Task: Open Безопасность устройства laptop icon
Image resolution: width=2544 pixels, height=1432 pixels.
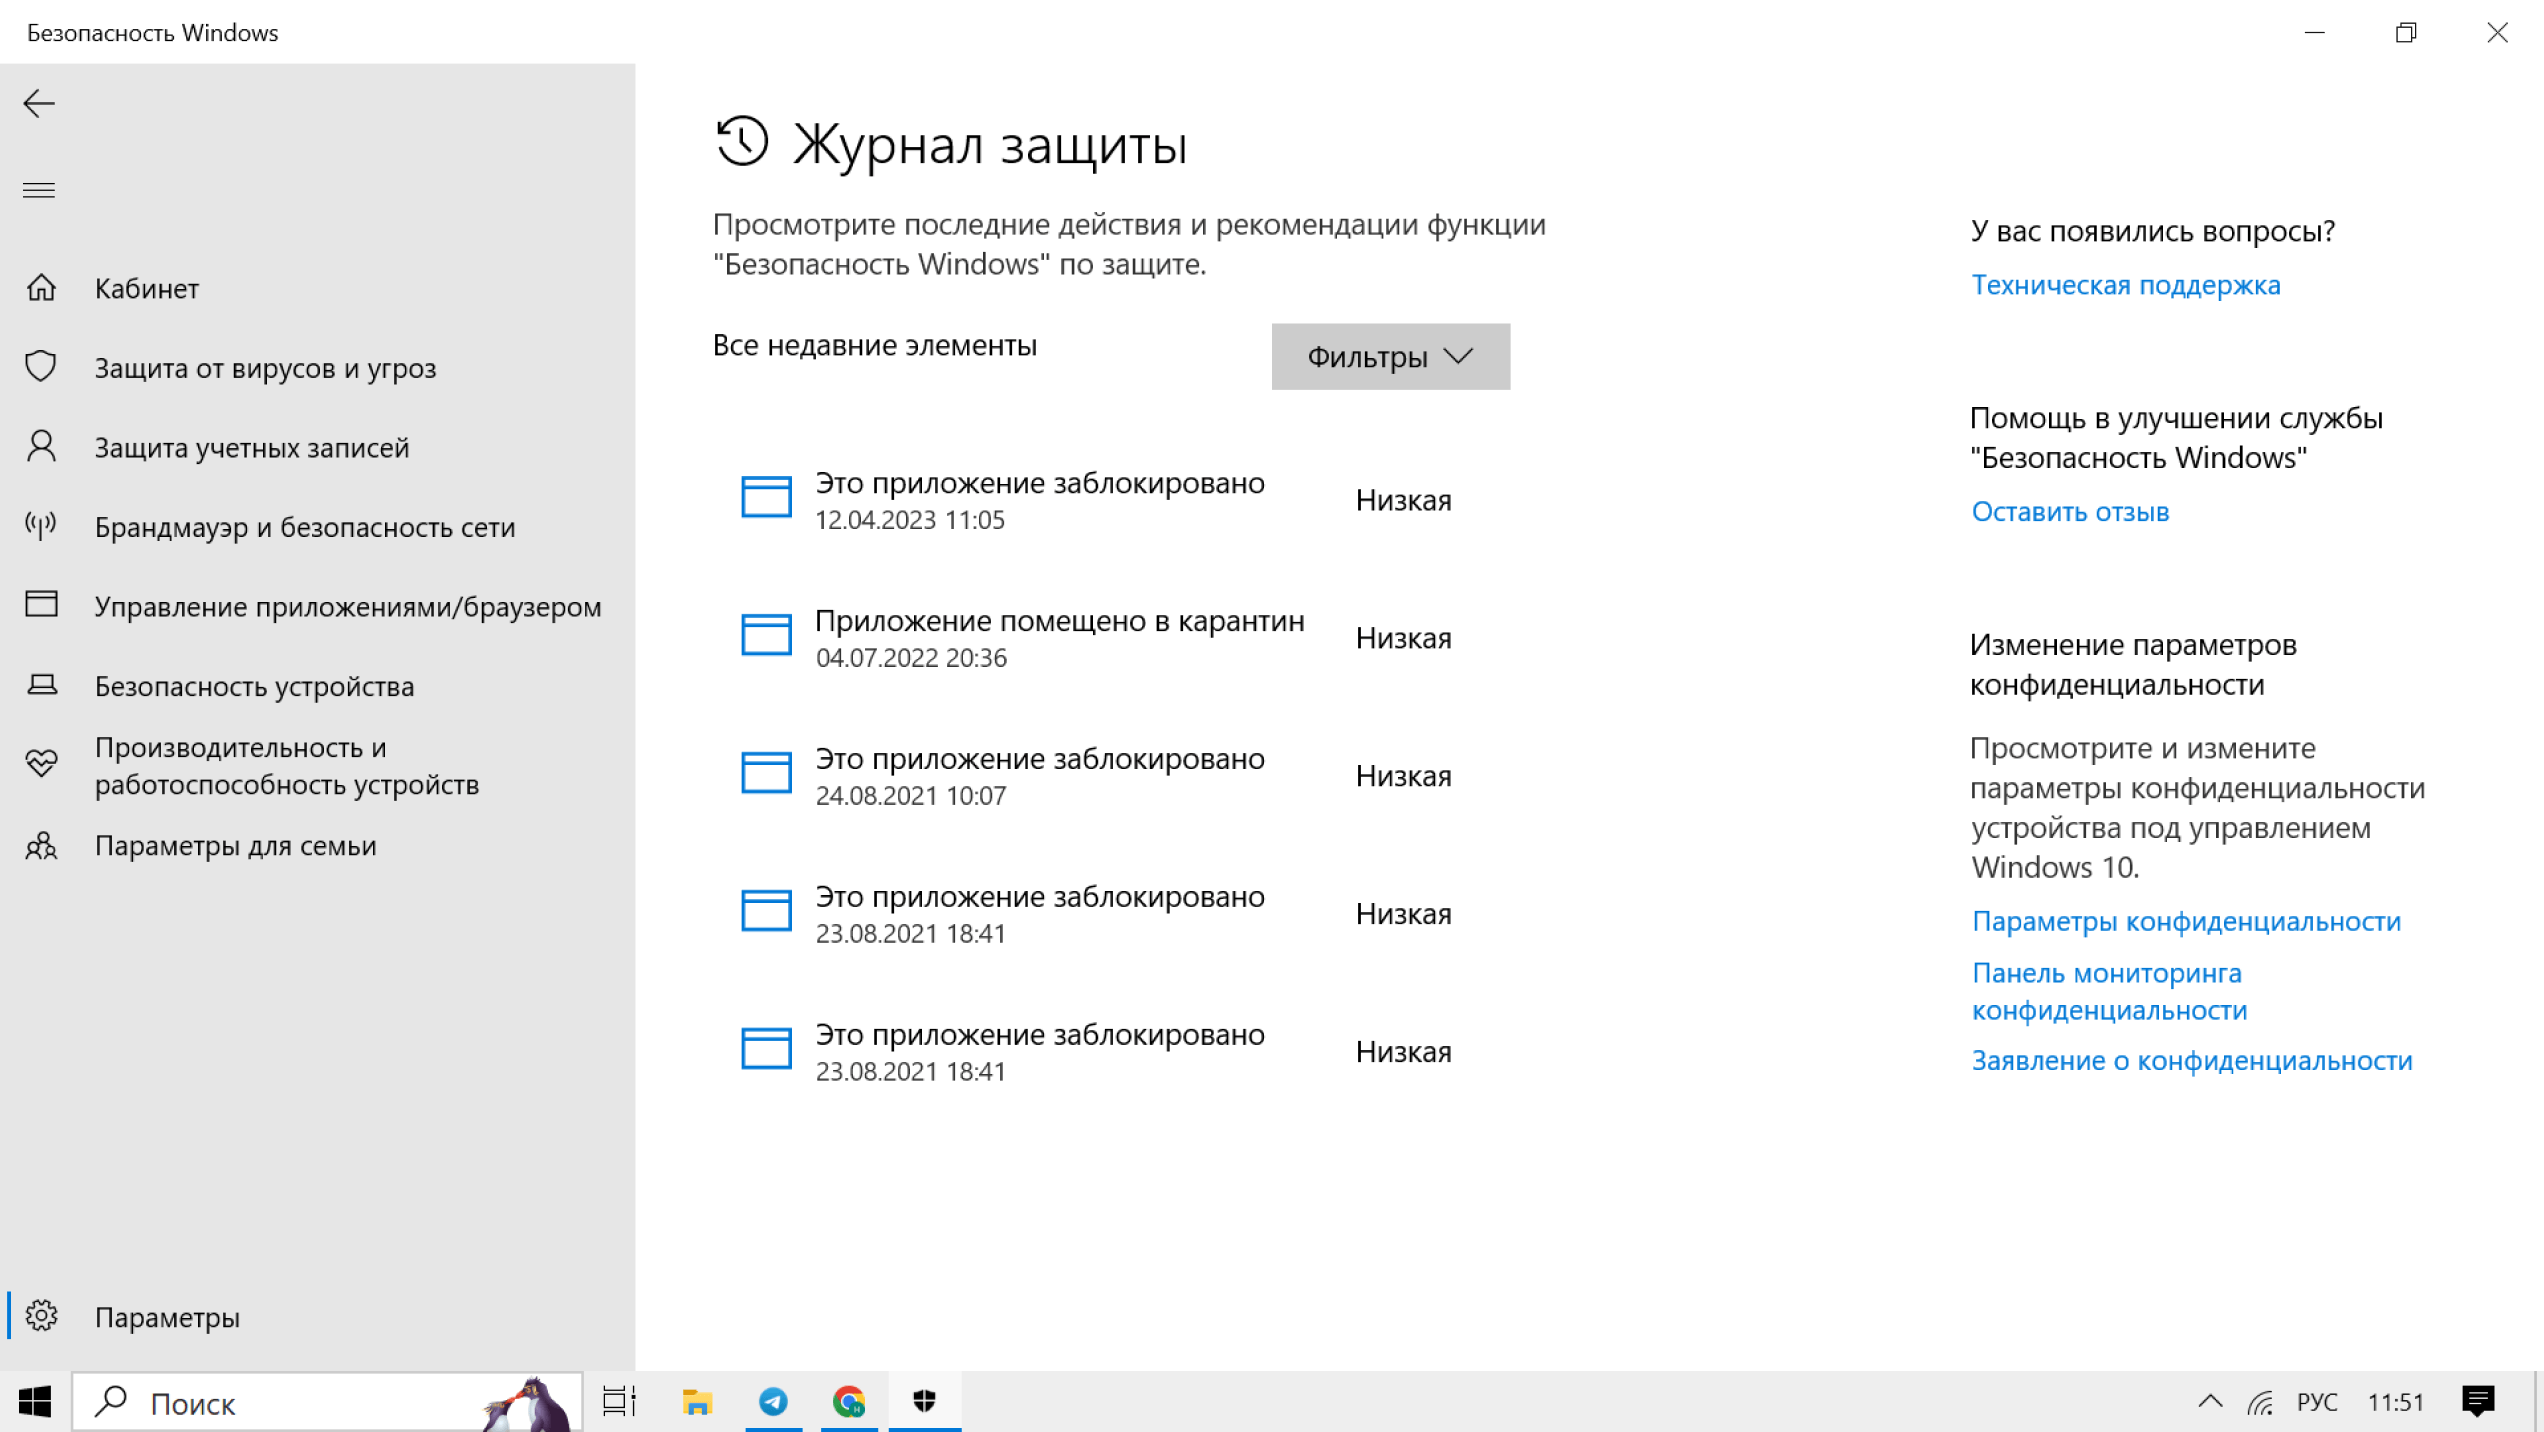Action: [41, 686]
